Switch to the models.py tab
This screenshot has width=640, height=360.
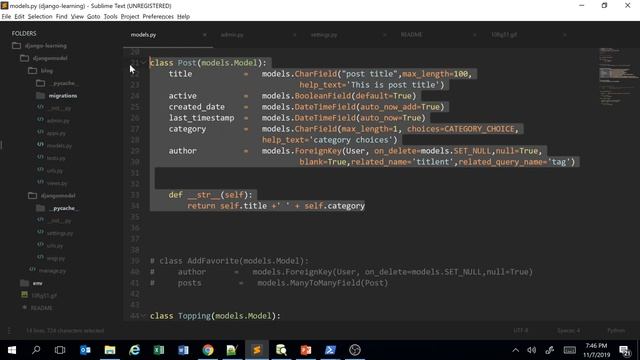(x=143, y=35)
